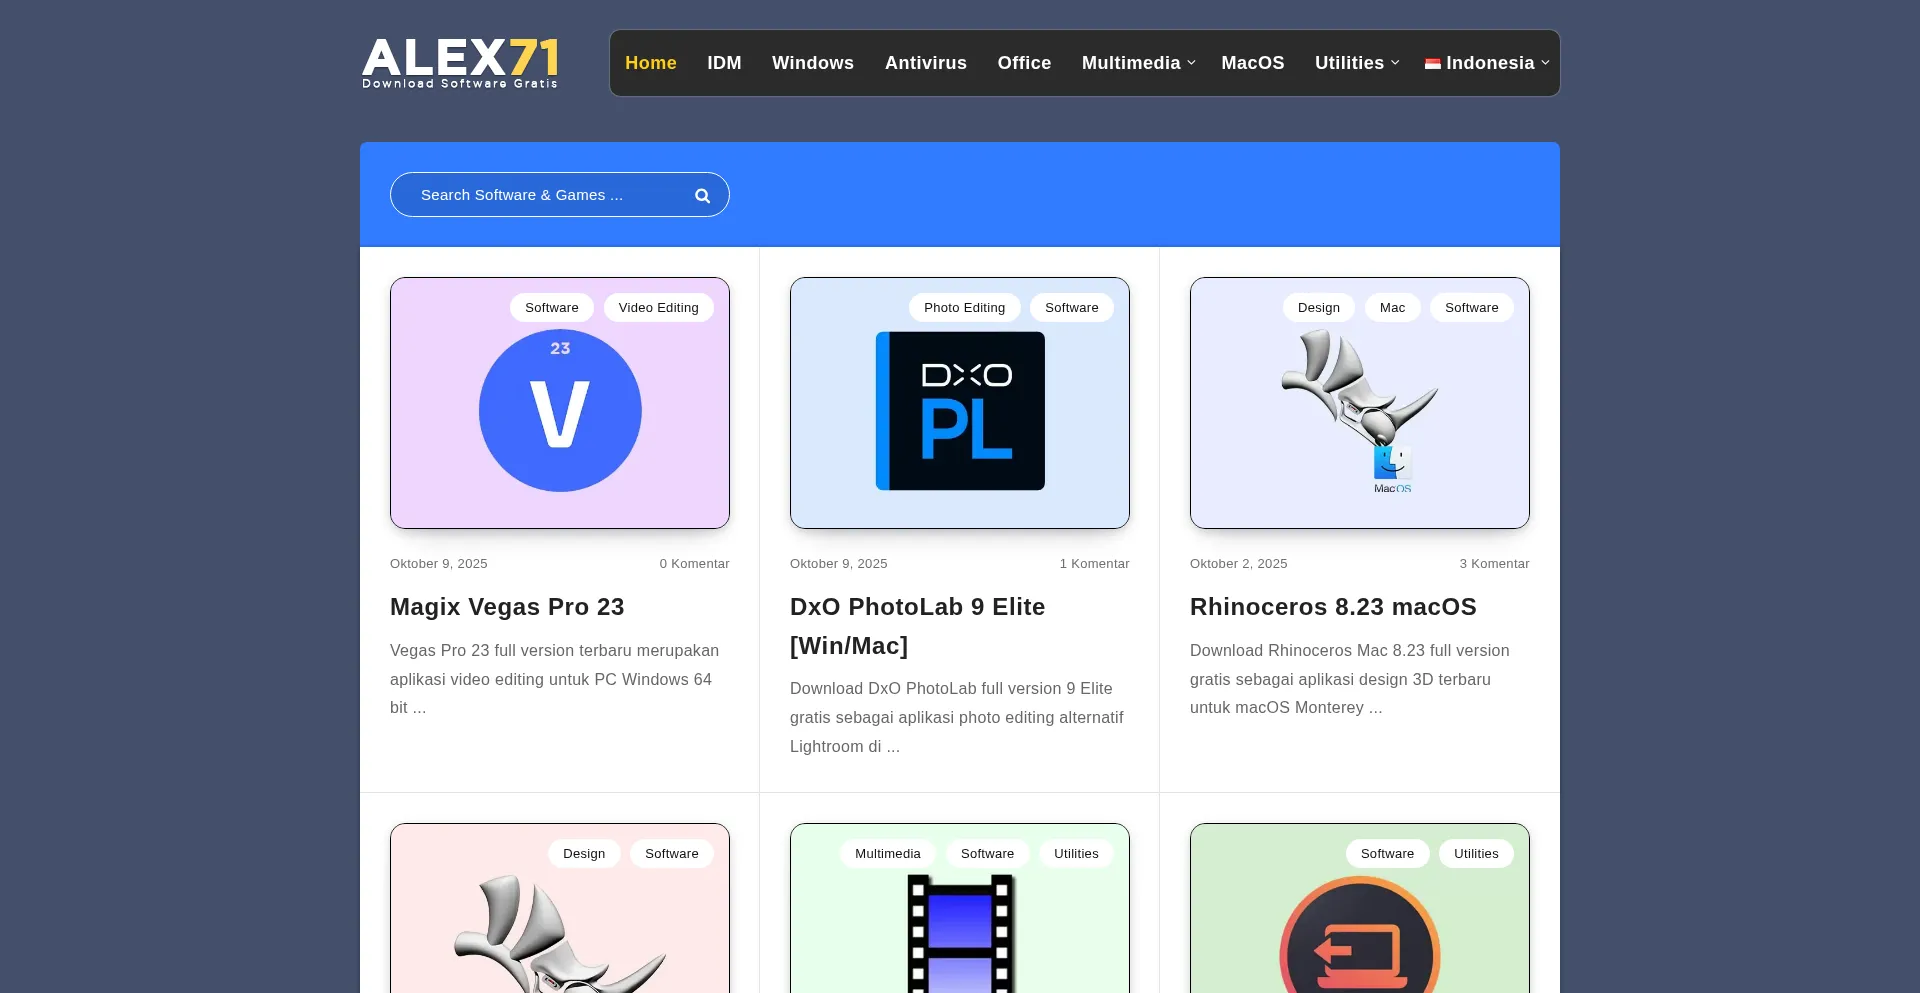This screenshot has height=993, width=1920.
Task: Click the Indonesia flag icon
Action: [1432, 63]
